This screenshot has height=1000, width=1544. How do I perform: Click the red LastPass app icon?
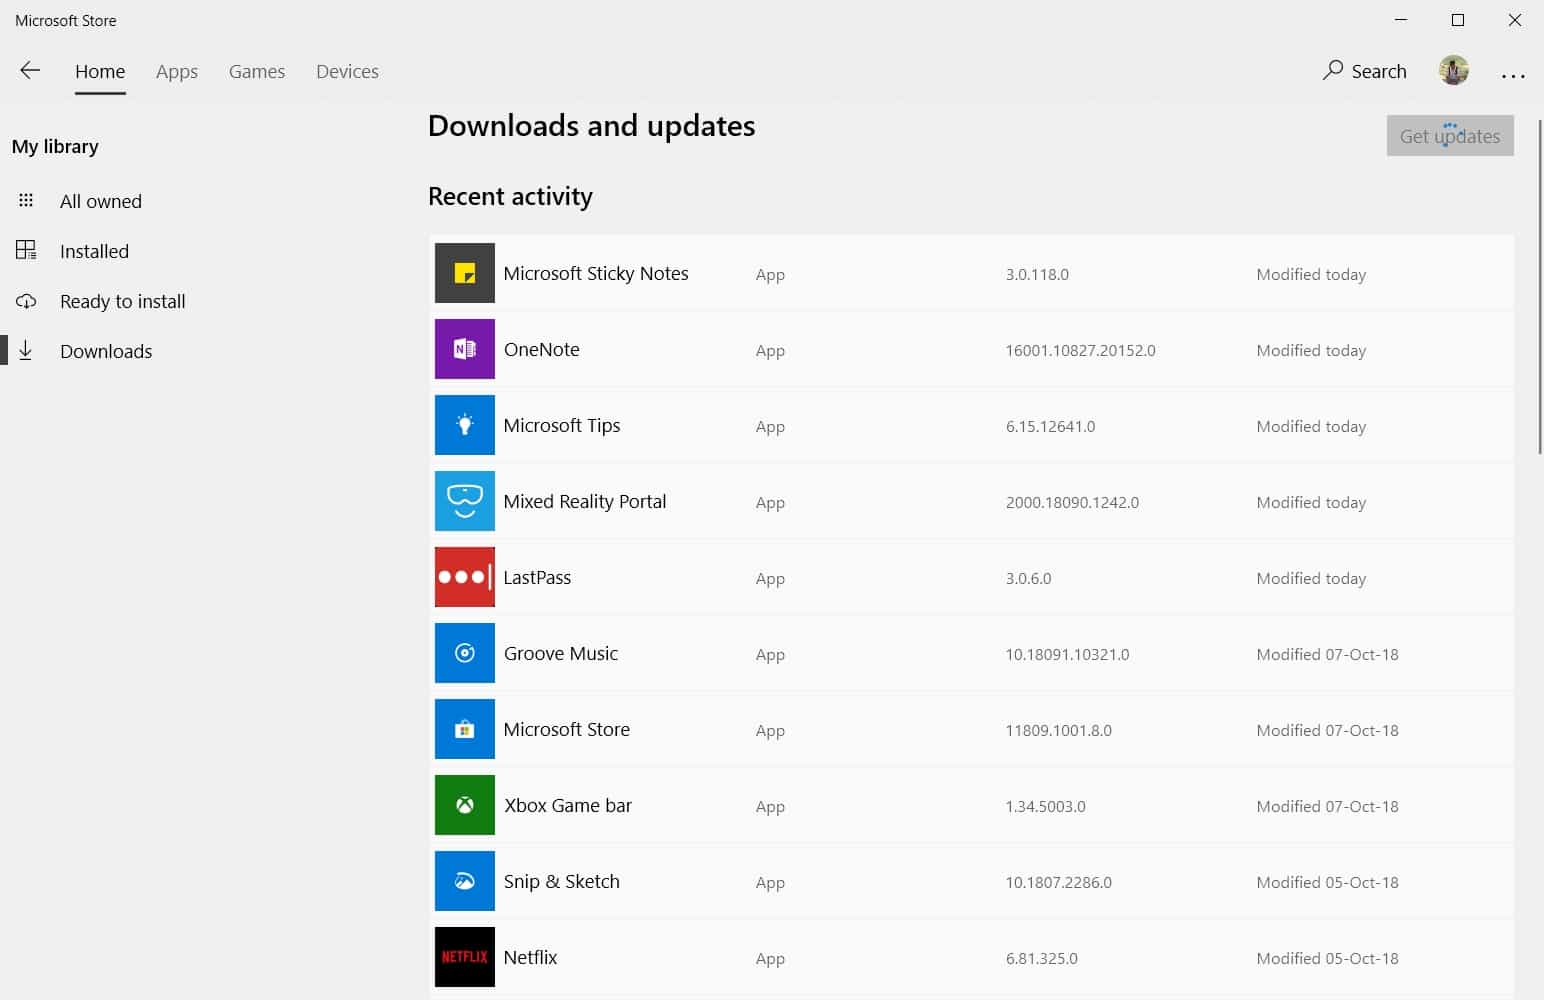pos(464,577)
